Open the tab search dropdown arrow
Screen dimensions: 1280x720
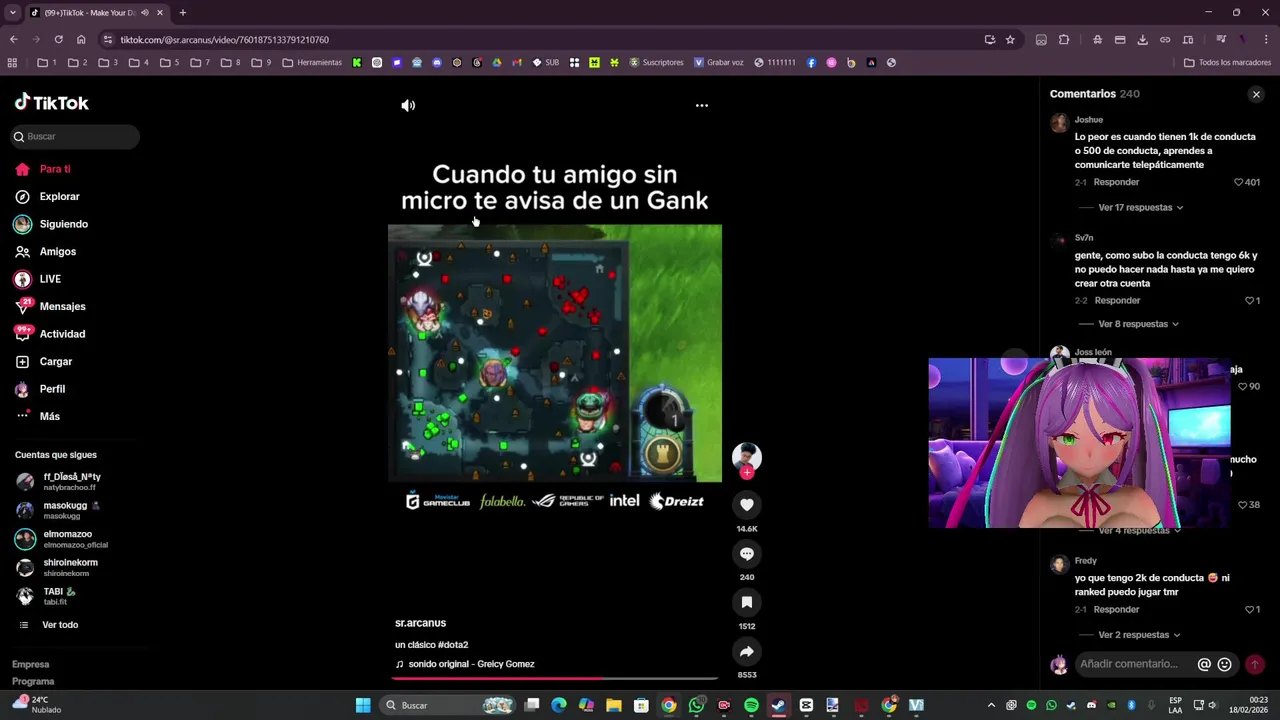tap(12, 13)
